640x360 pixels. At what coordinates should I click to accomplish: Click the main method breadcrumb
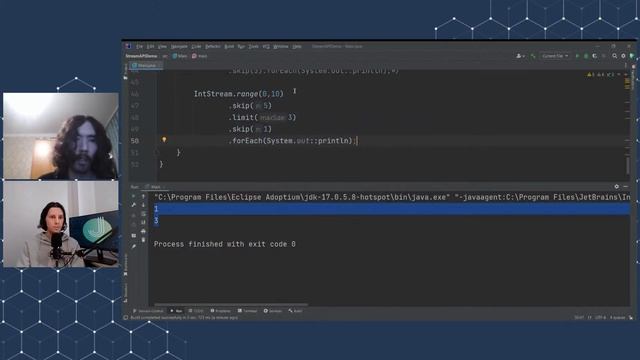[200, 56]
